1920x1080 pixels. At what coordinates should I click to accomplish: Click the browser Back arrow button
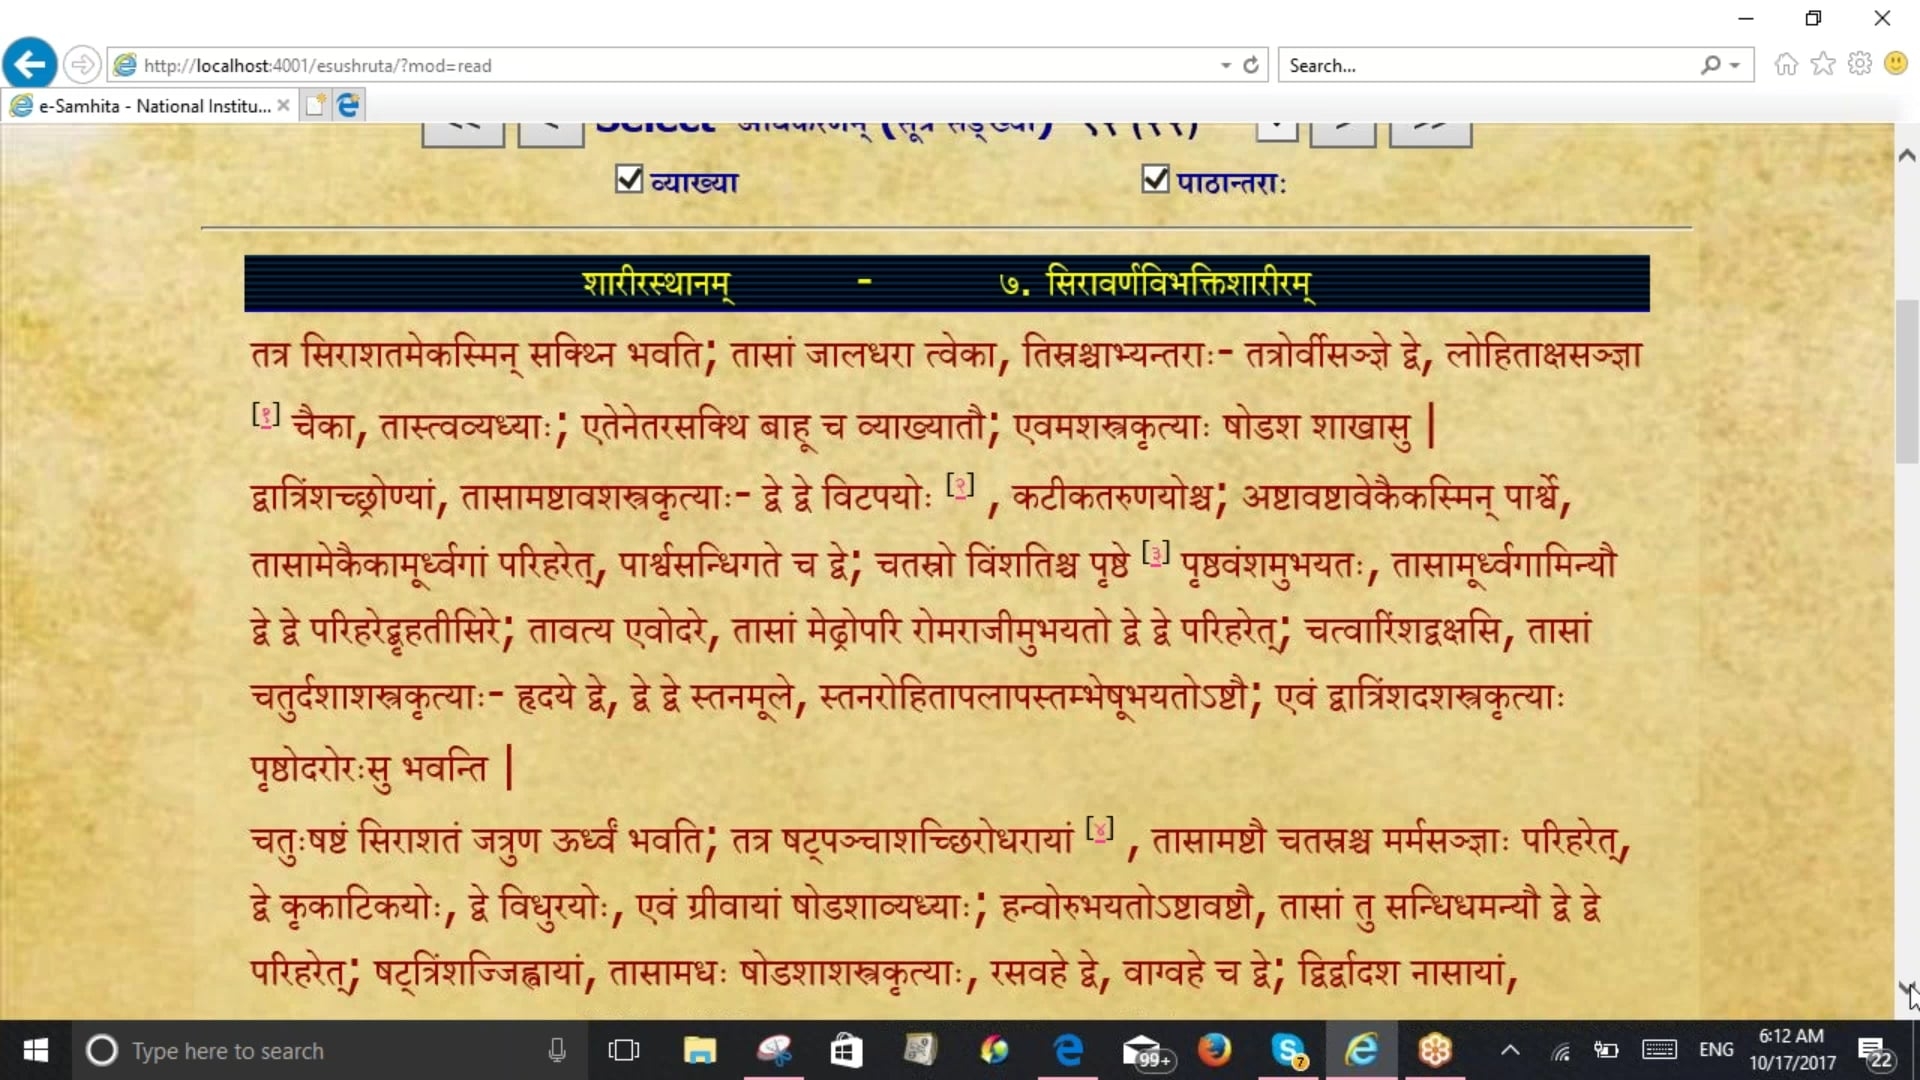pos(30,65)
